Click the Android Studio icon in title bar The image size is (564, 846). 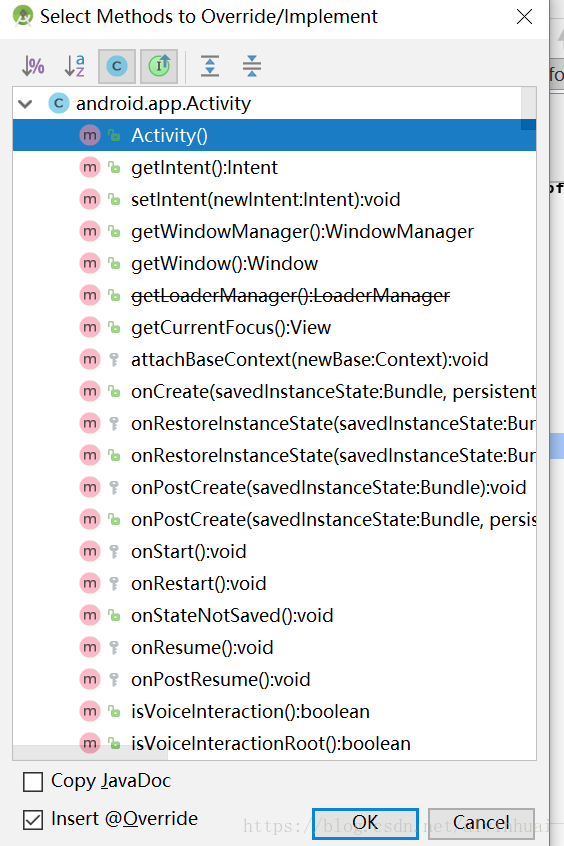[x=23, y=16]
